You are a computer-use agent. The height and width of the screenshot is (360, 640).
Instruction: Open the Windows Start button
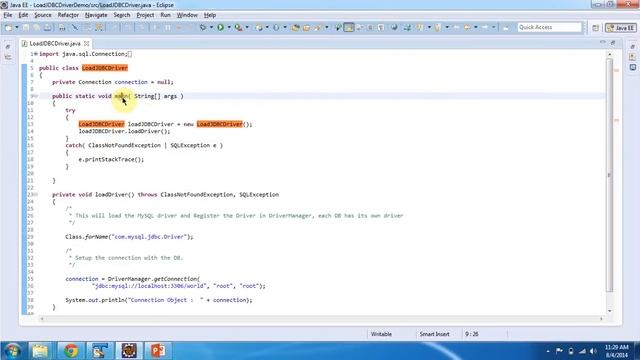tap(12, 351)
